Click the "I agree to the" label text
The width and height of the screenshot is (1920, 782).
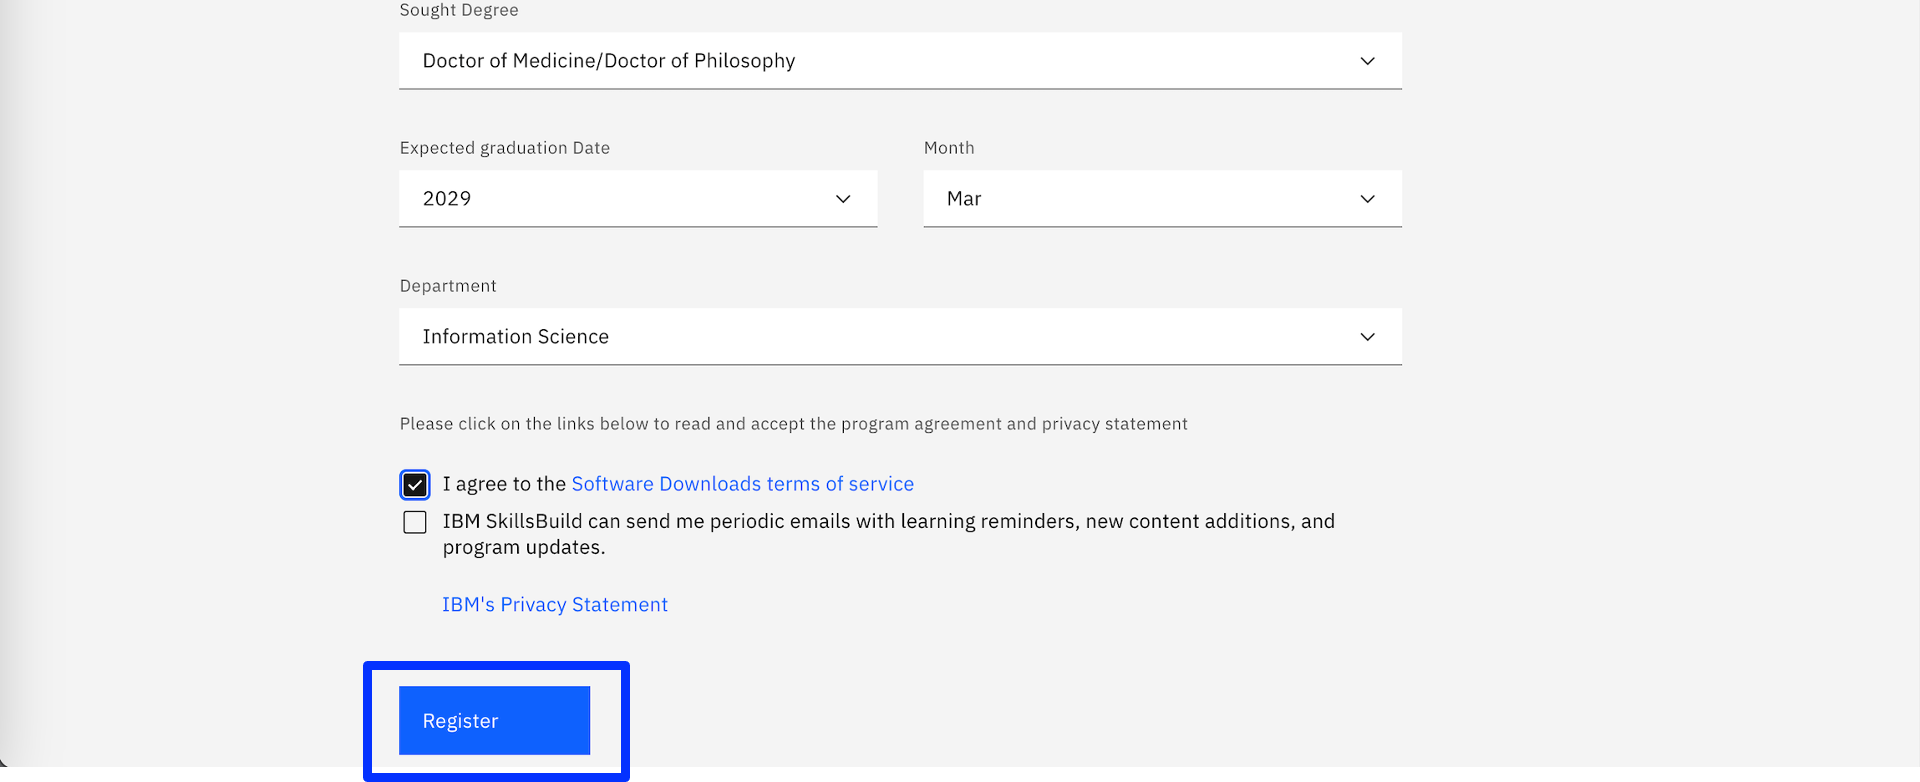[504, 484]
